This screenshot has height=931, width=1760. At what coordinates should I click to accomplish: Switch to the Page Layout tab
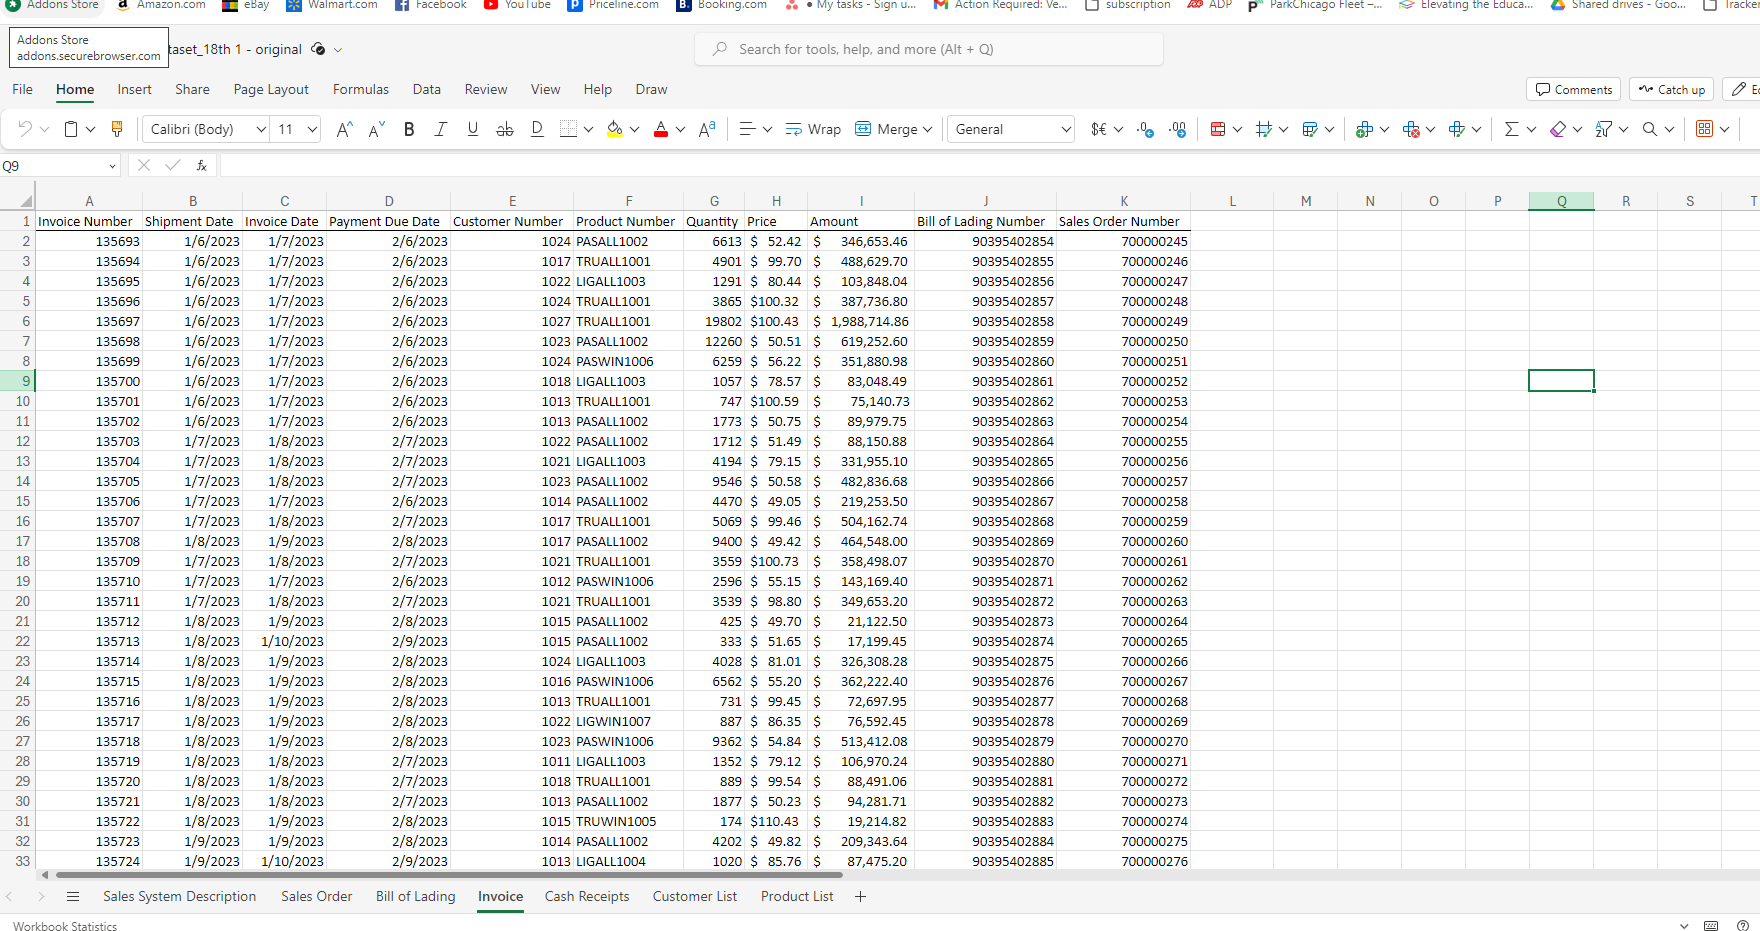coord(271,89)
